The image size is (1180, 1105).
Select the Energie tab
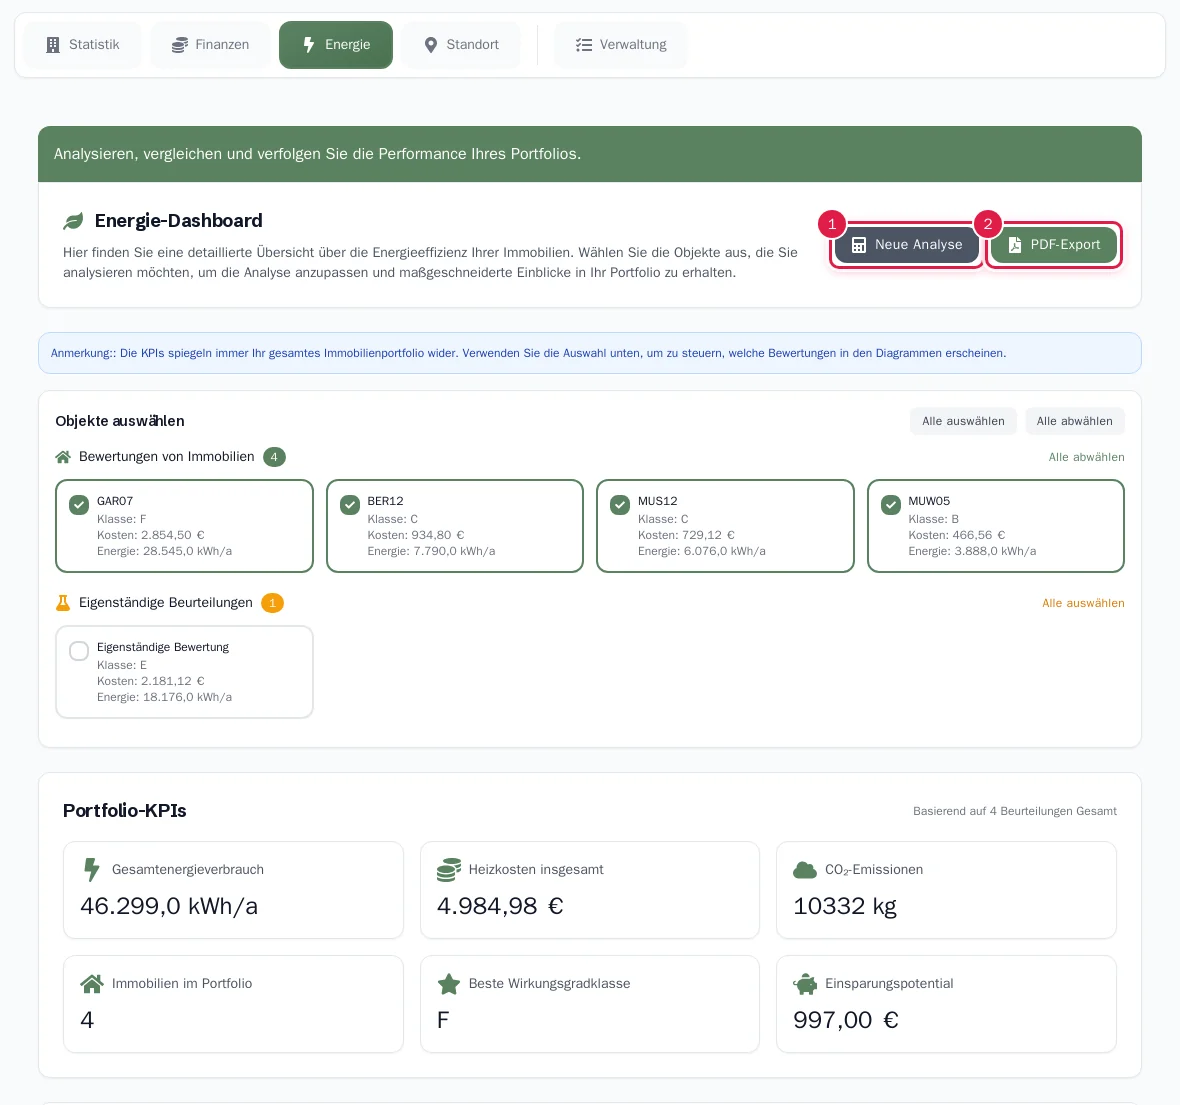pyautogui.click(x=336, y=45)
